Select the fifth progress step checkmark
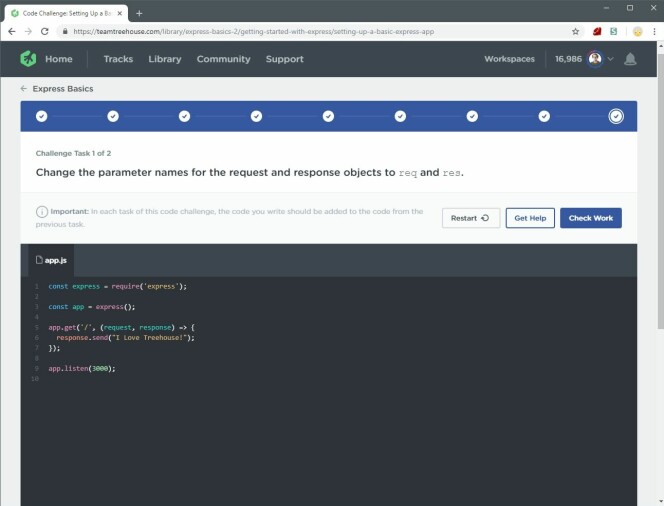Image resolution: width=664 pixels, height=506 pixels. 328,116
